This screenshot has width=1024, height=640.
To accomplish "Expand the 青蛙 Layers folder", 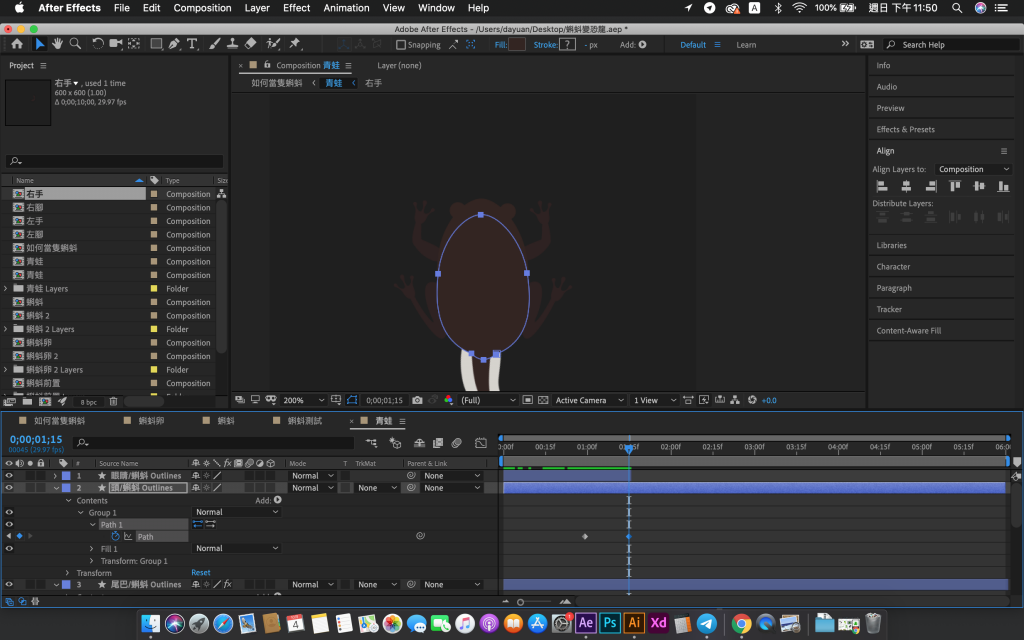I will click(6, 289).
